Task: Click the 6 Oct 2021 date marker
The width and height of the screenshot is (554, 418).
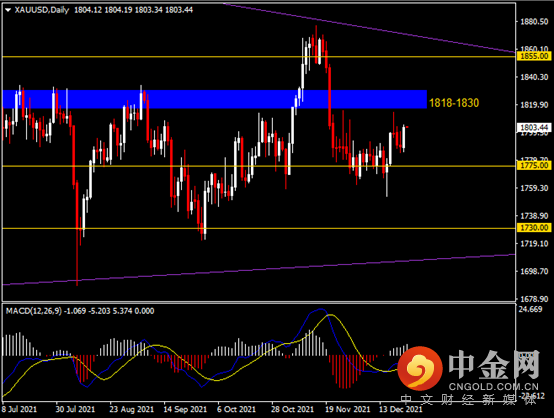Action: click(236, 409)
